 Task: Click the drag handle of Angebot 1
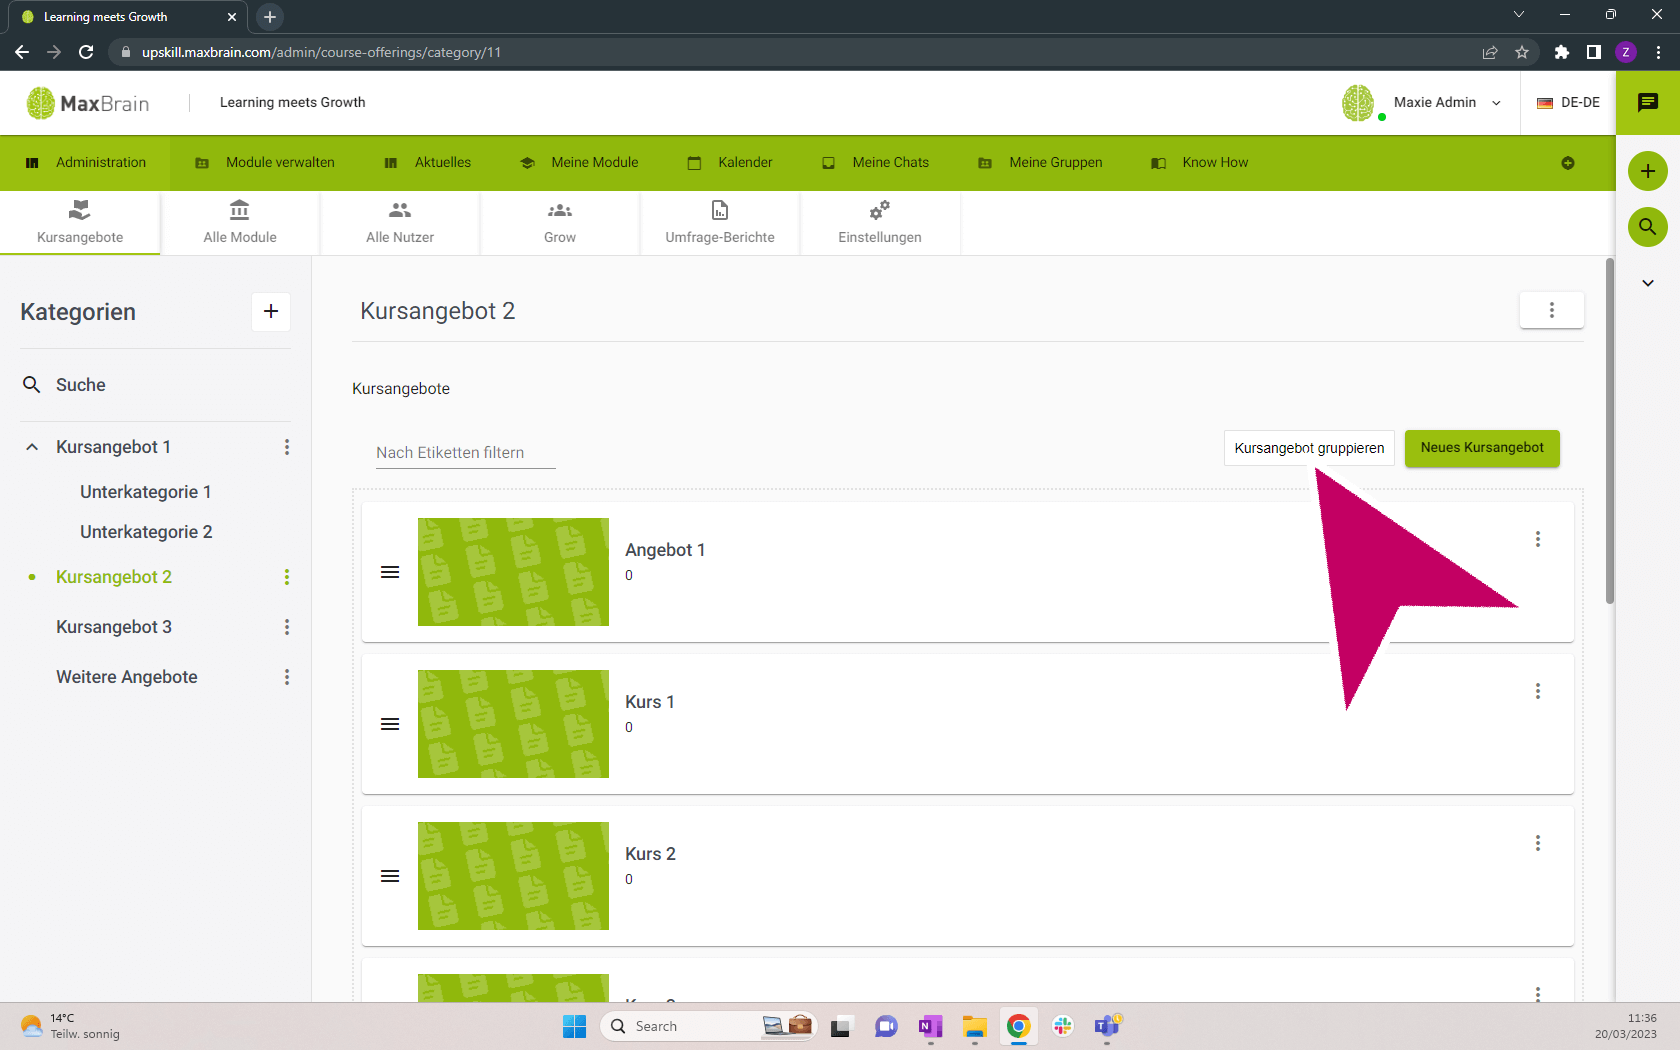tap(390, 572)
